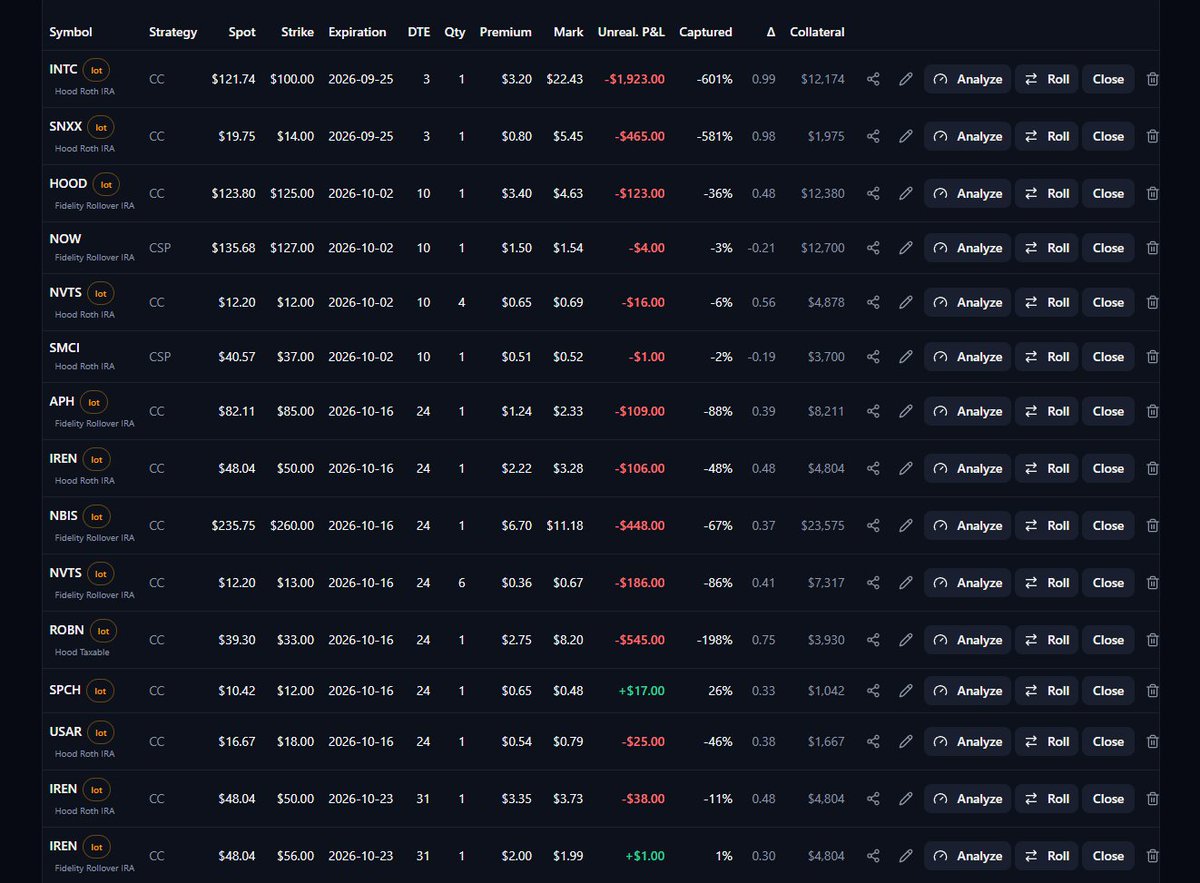Click Close for the APH position
Image resolution: width=1200 pixels, height=883 pixels.
[1108, 411]
